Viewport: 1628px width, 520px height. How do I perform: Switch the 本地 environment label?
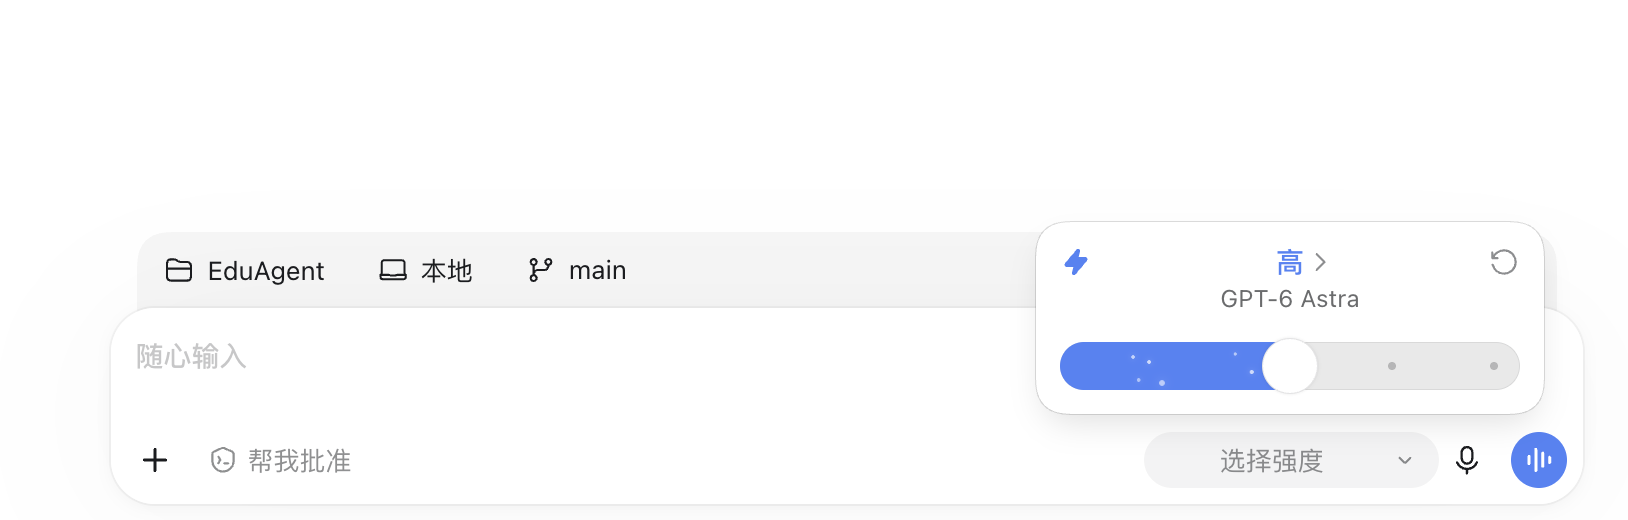coord(446,271)
